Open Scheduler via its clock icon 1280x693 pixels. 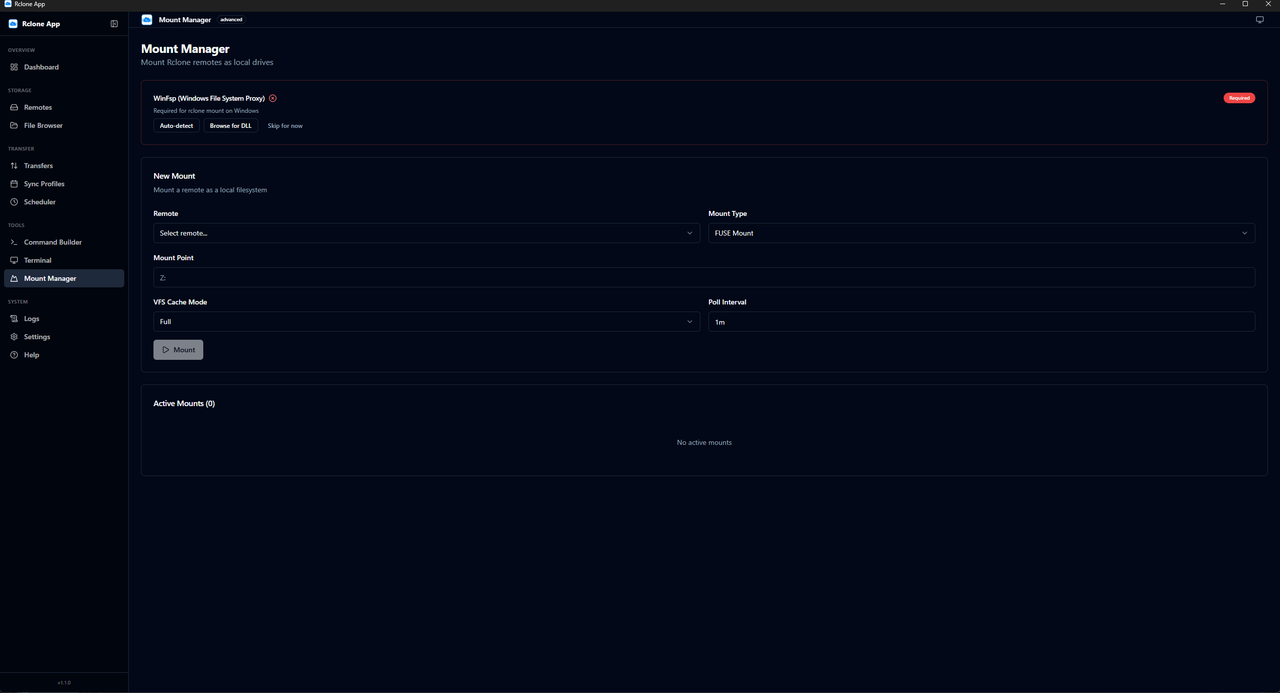[x=14, y=202]
